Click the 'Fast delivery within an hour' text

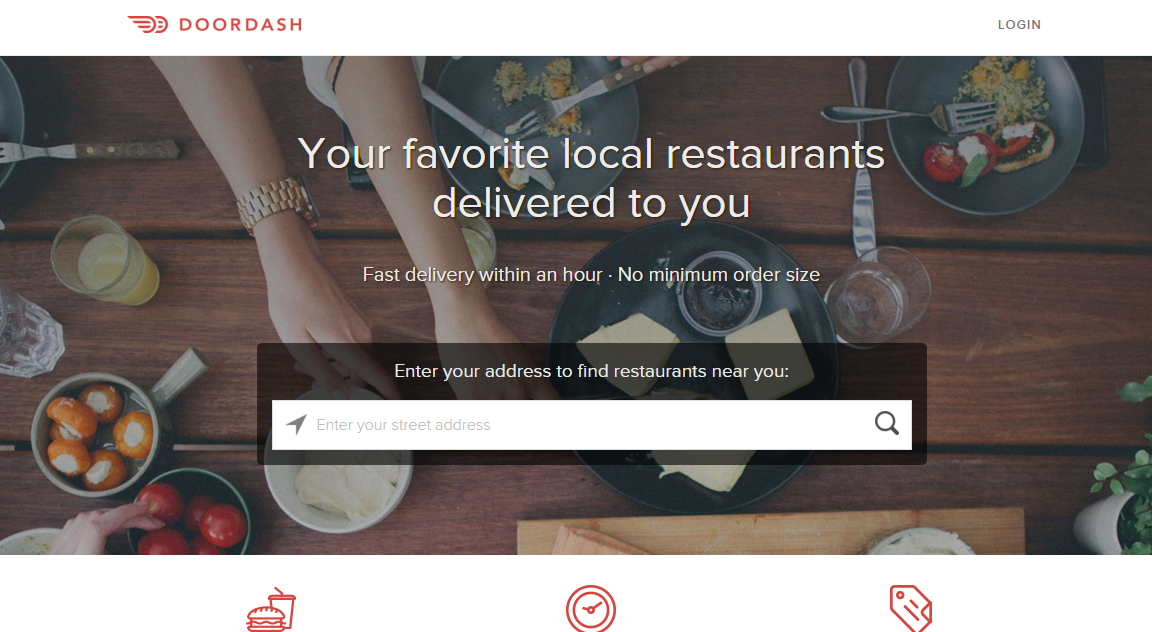483,275
